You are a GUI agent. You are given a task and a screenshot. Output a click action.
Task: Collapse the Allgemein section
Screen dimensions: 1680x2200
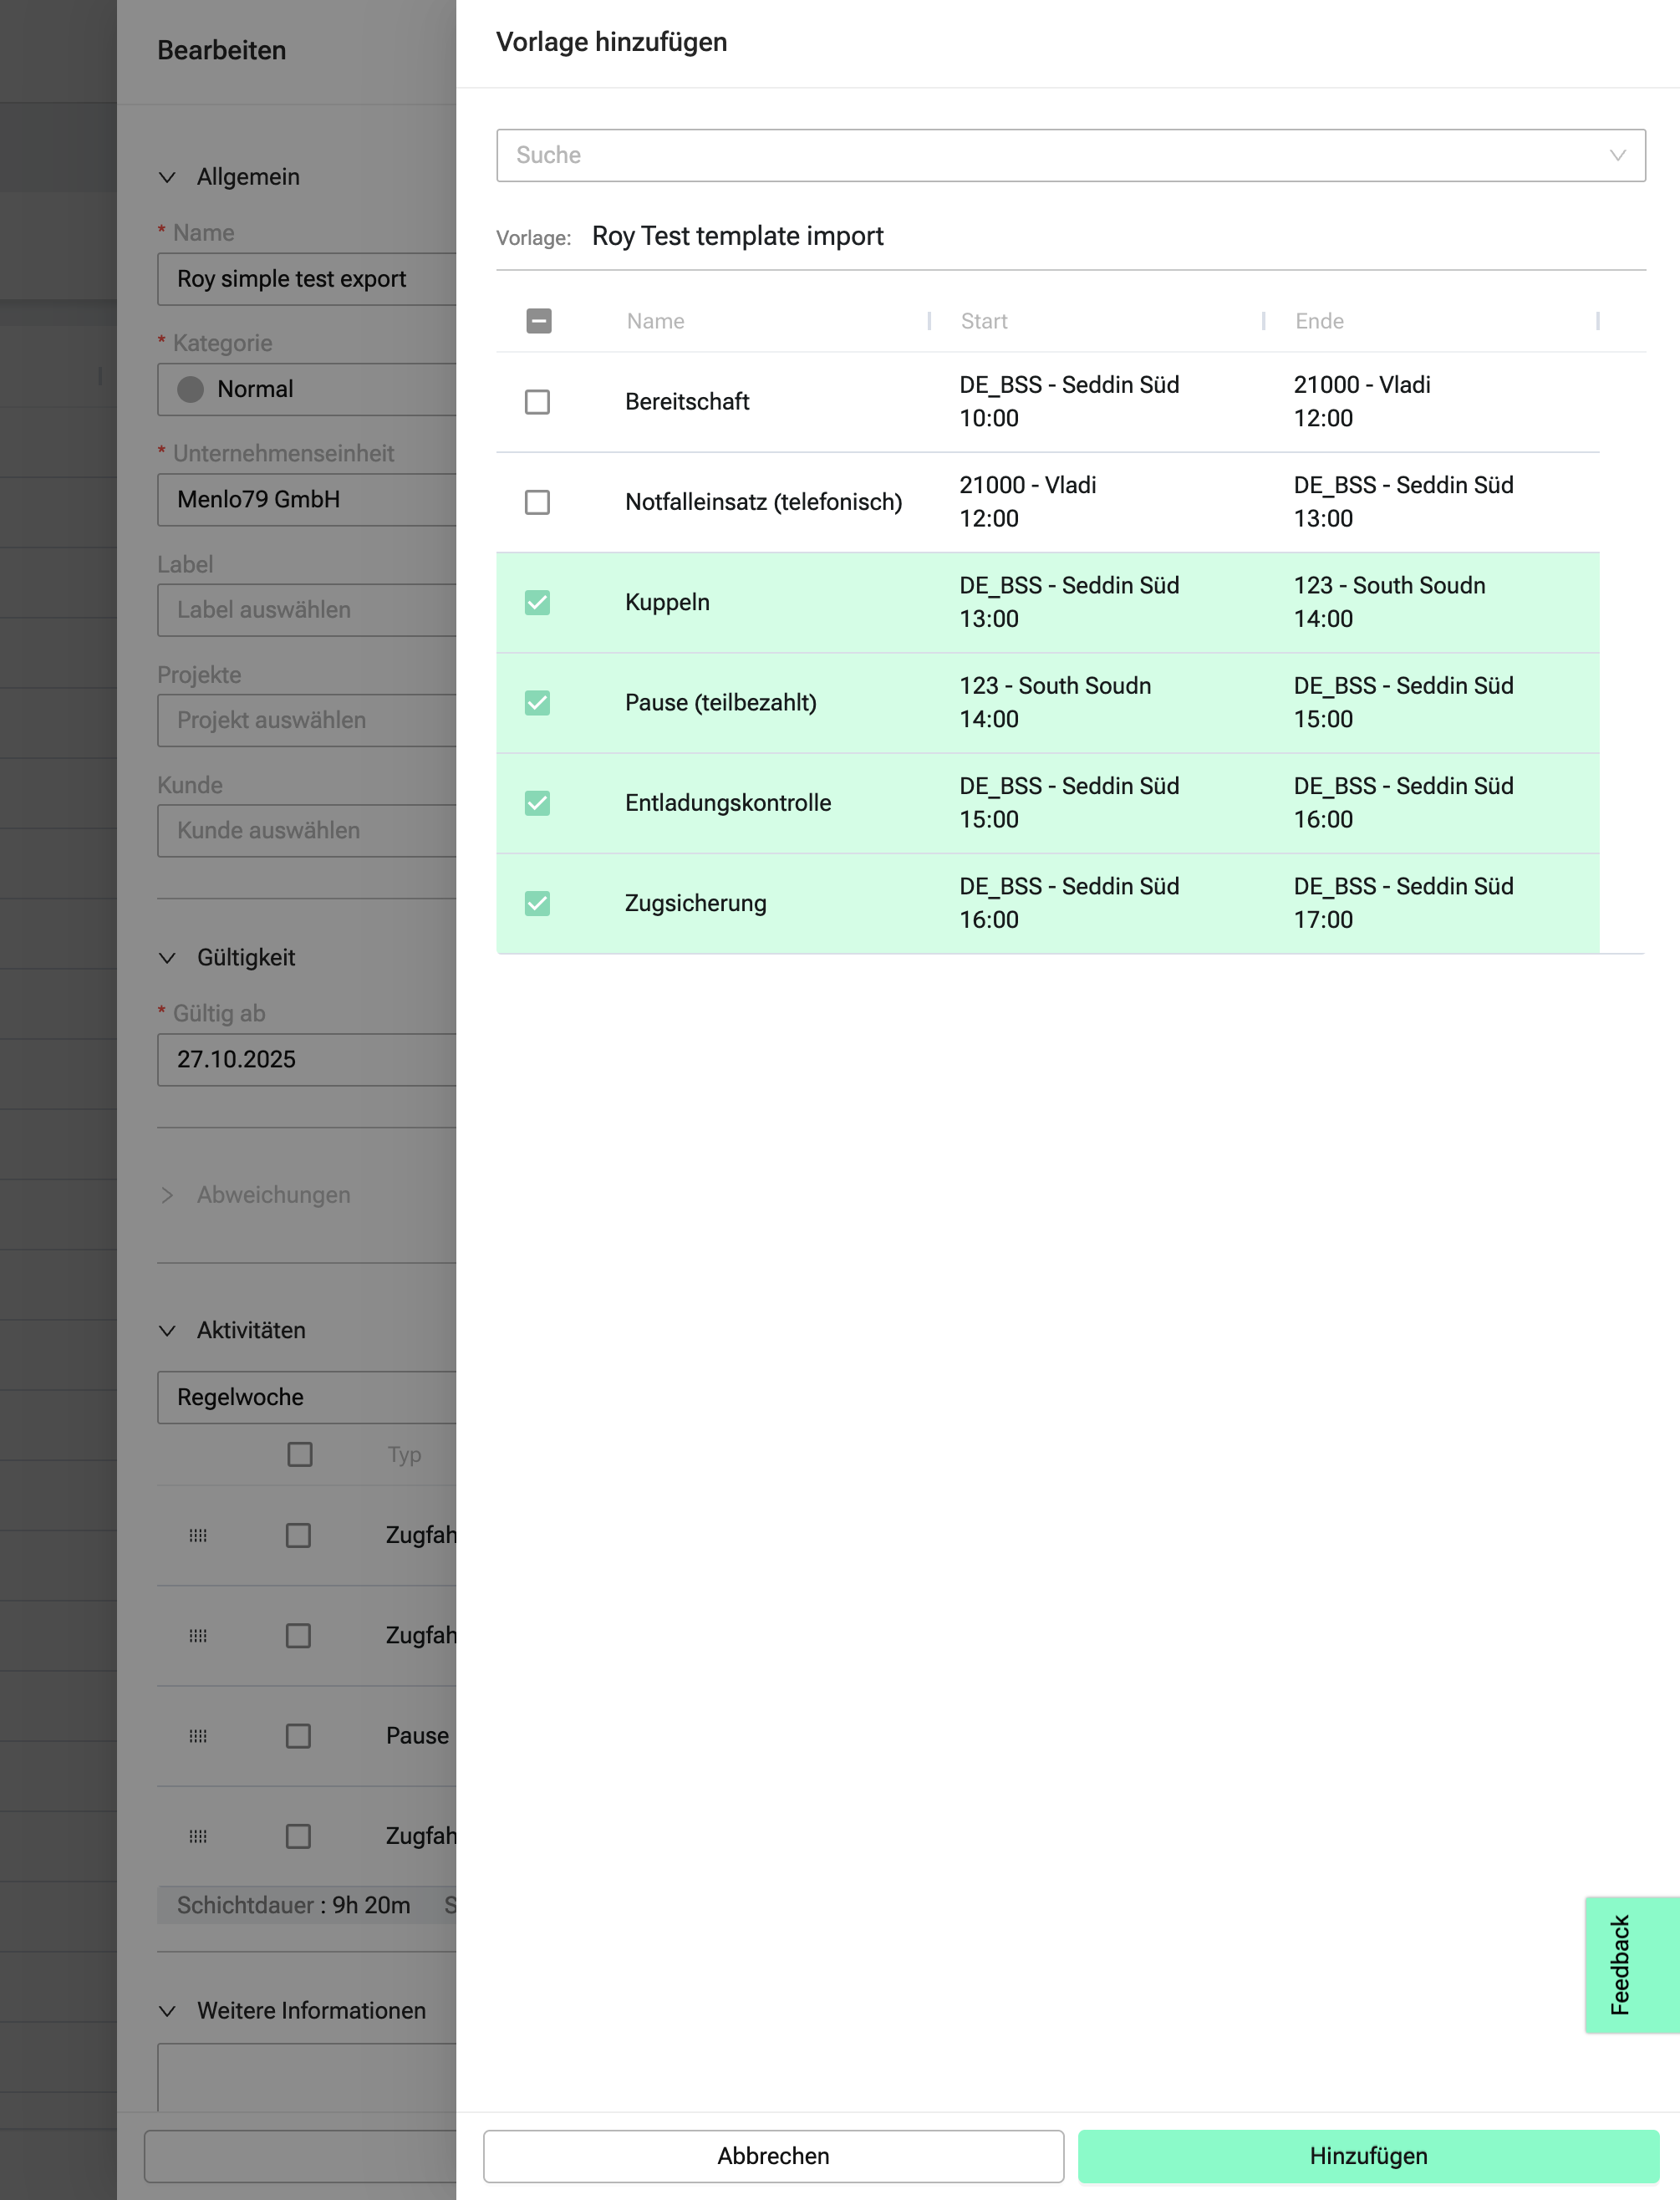coord(168,177)
